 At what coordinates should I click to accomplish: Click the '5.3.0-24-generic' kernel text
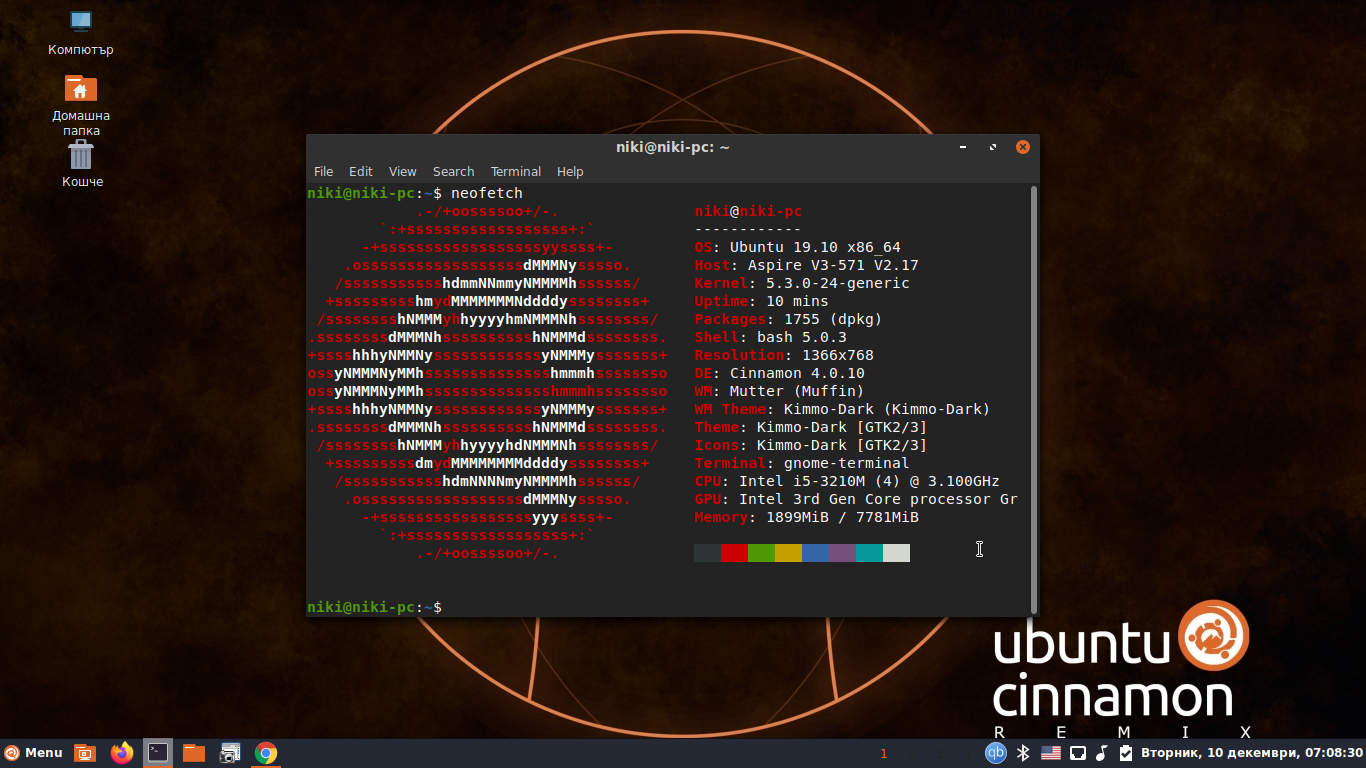coord(838,283)
